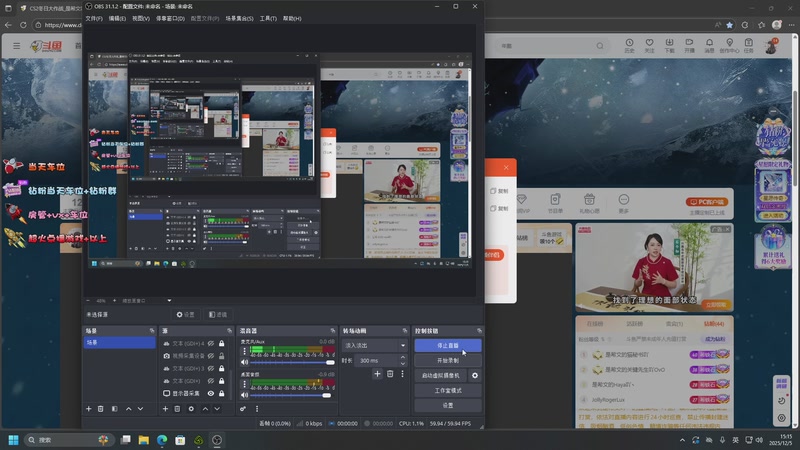Unlock the 文本 (GDI+) 4 source
The width and height of the screenshot is (800, 450).
coord(221,343)
